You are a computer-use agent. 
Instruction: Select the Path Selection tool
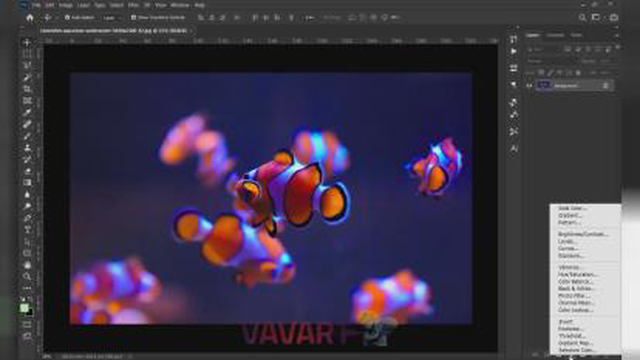[x=27, y=242]
